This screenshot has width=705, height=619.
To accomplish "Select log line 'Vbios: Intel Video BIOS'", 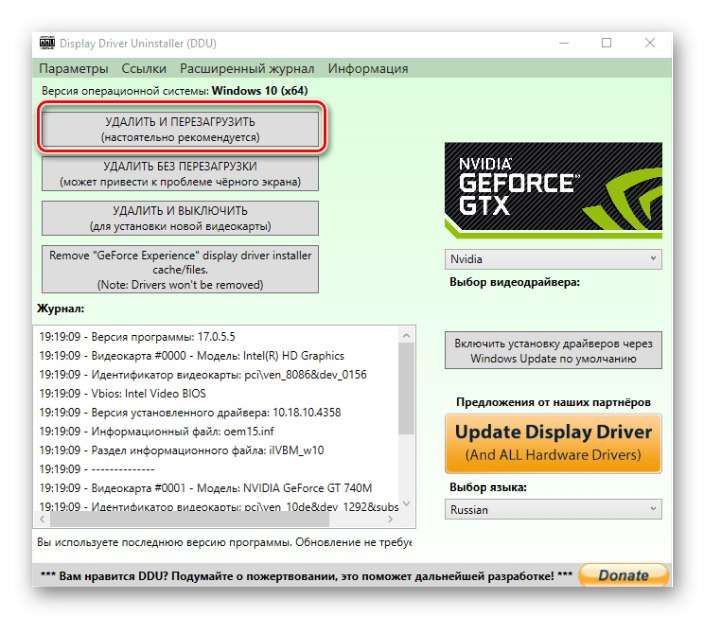I will tap(122, 393).
